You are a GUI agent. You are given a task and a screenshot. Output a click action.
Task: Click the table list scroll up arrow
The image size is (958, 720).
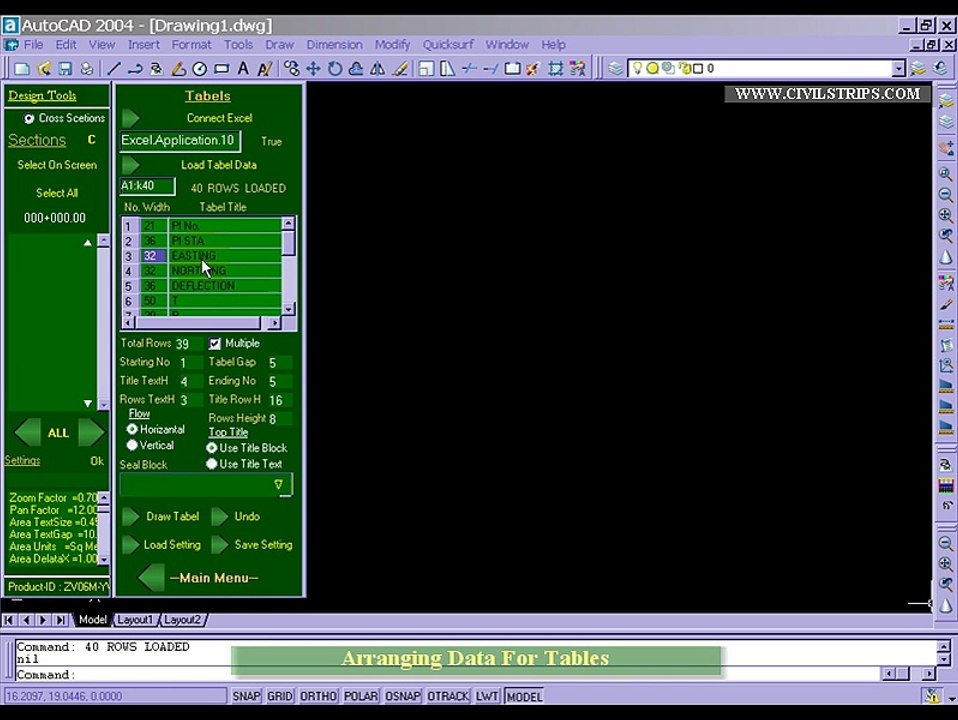[x=288, y=224]
